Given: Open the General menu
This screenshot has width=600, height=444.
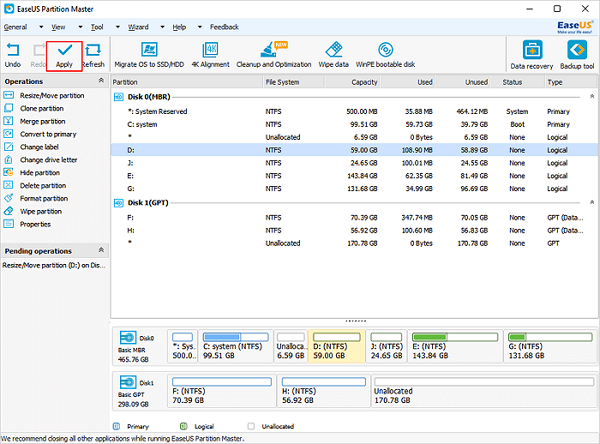Looking at the screenshot, I should point(15,27).
